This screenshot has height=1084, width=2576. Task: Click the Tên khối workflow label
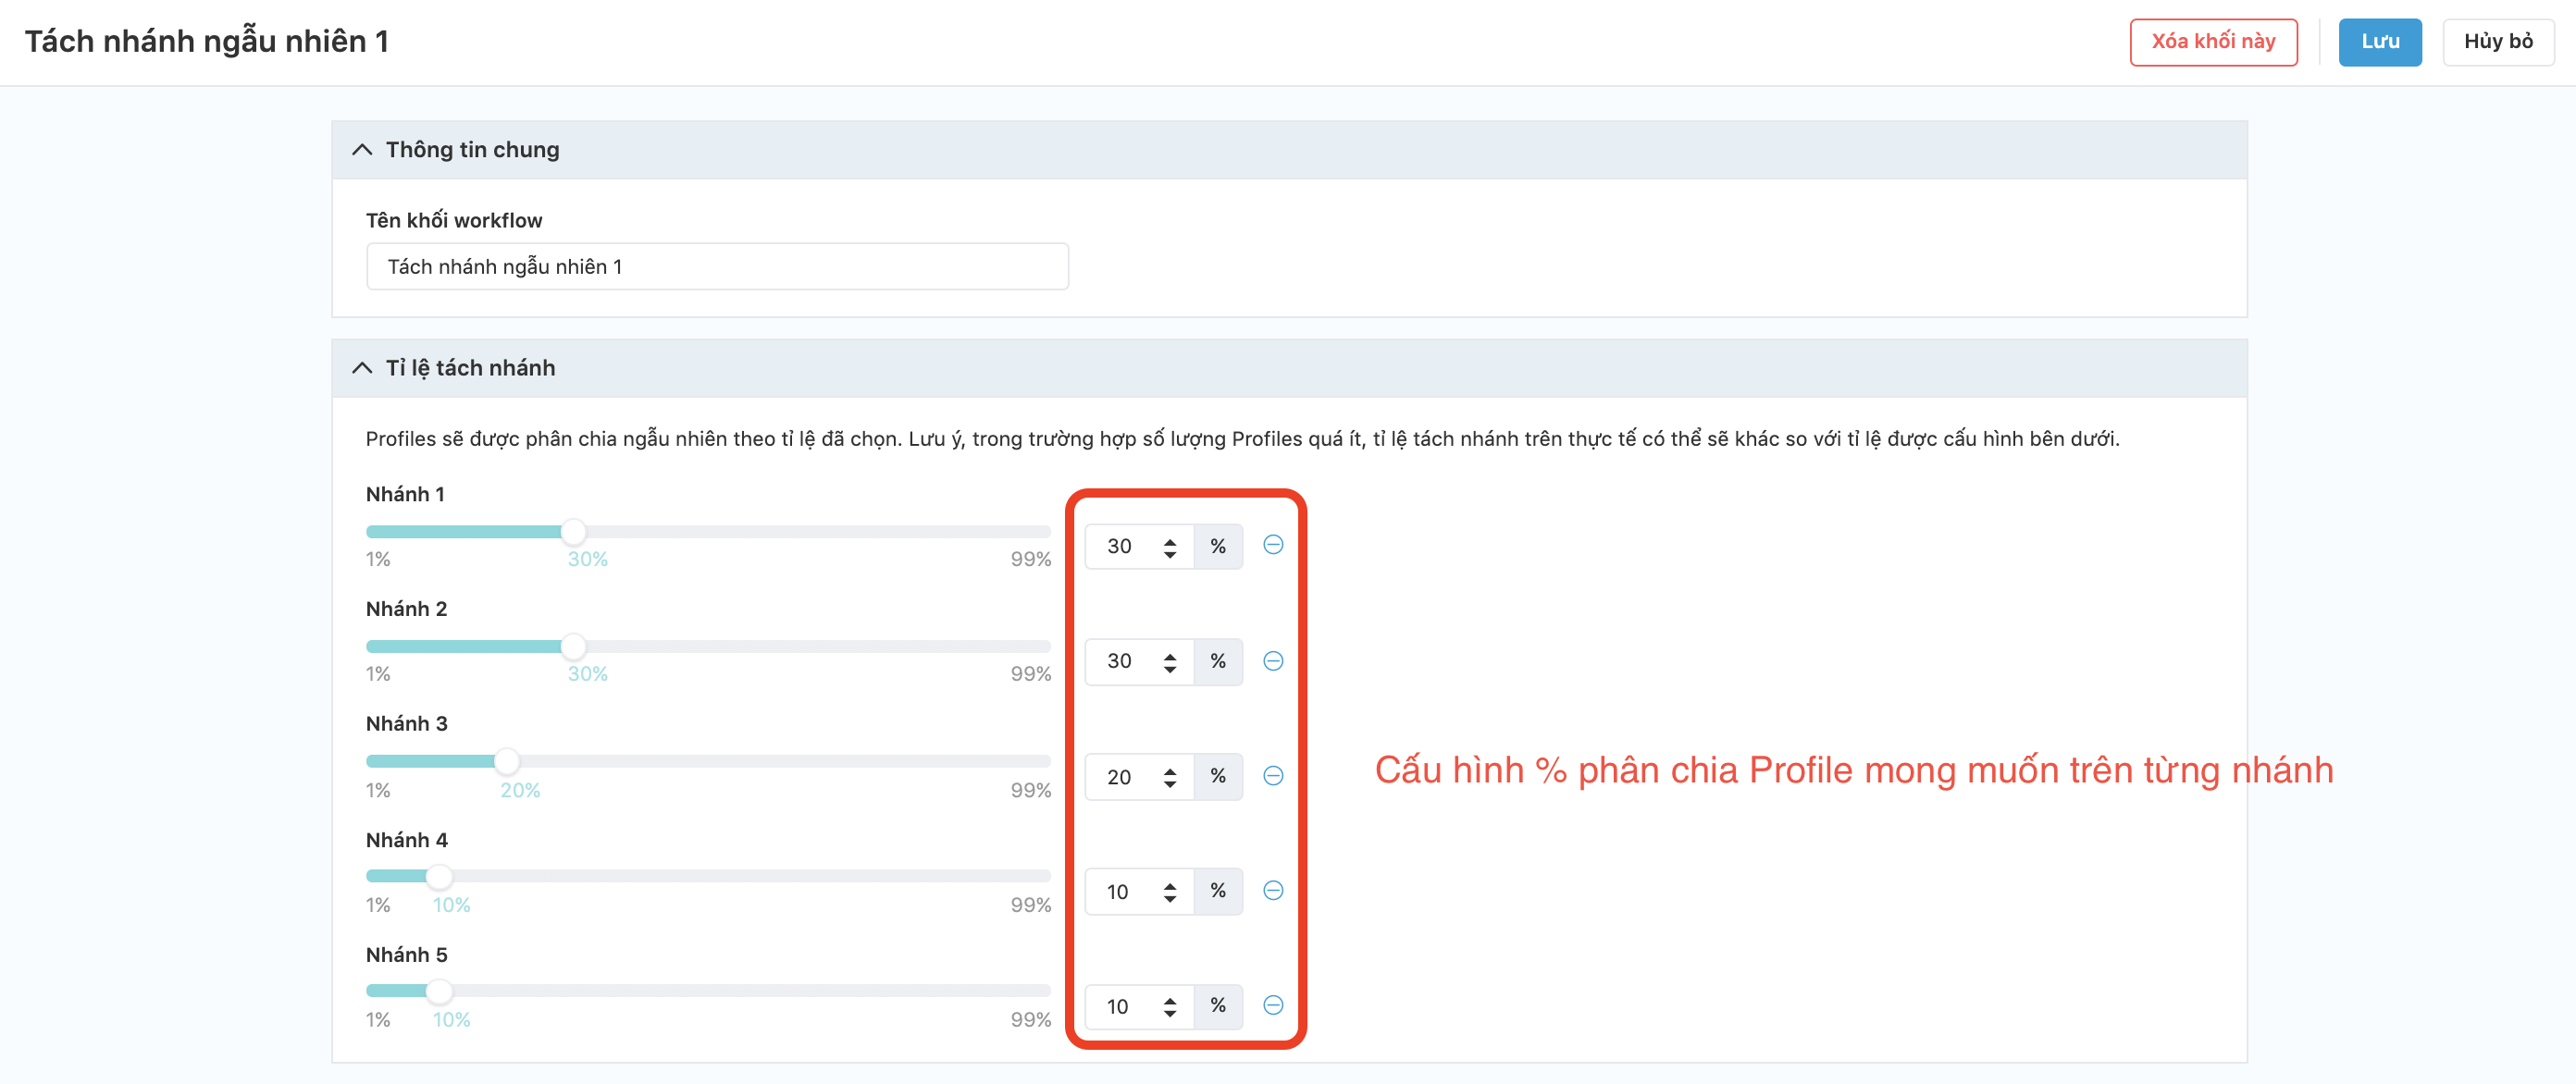click(454, 221)
